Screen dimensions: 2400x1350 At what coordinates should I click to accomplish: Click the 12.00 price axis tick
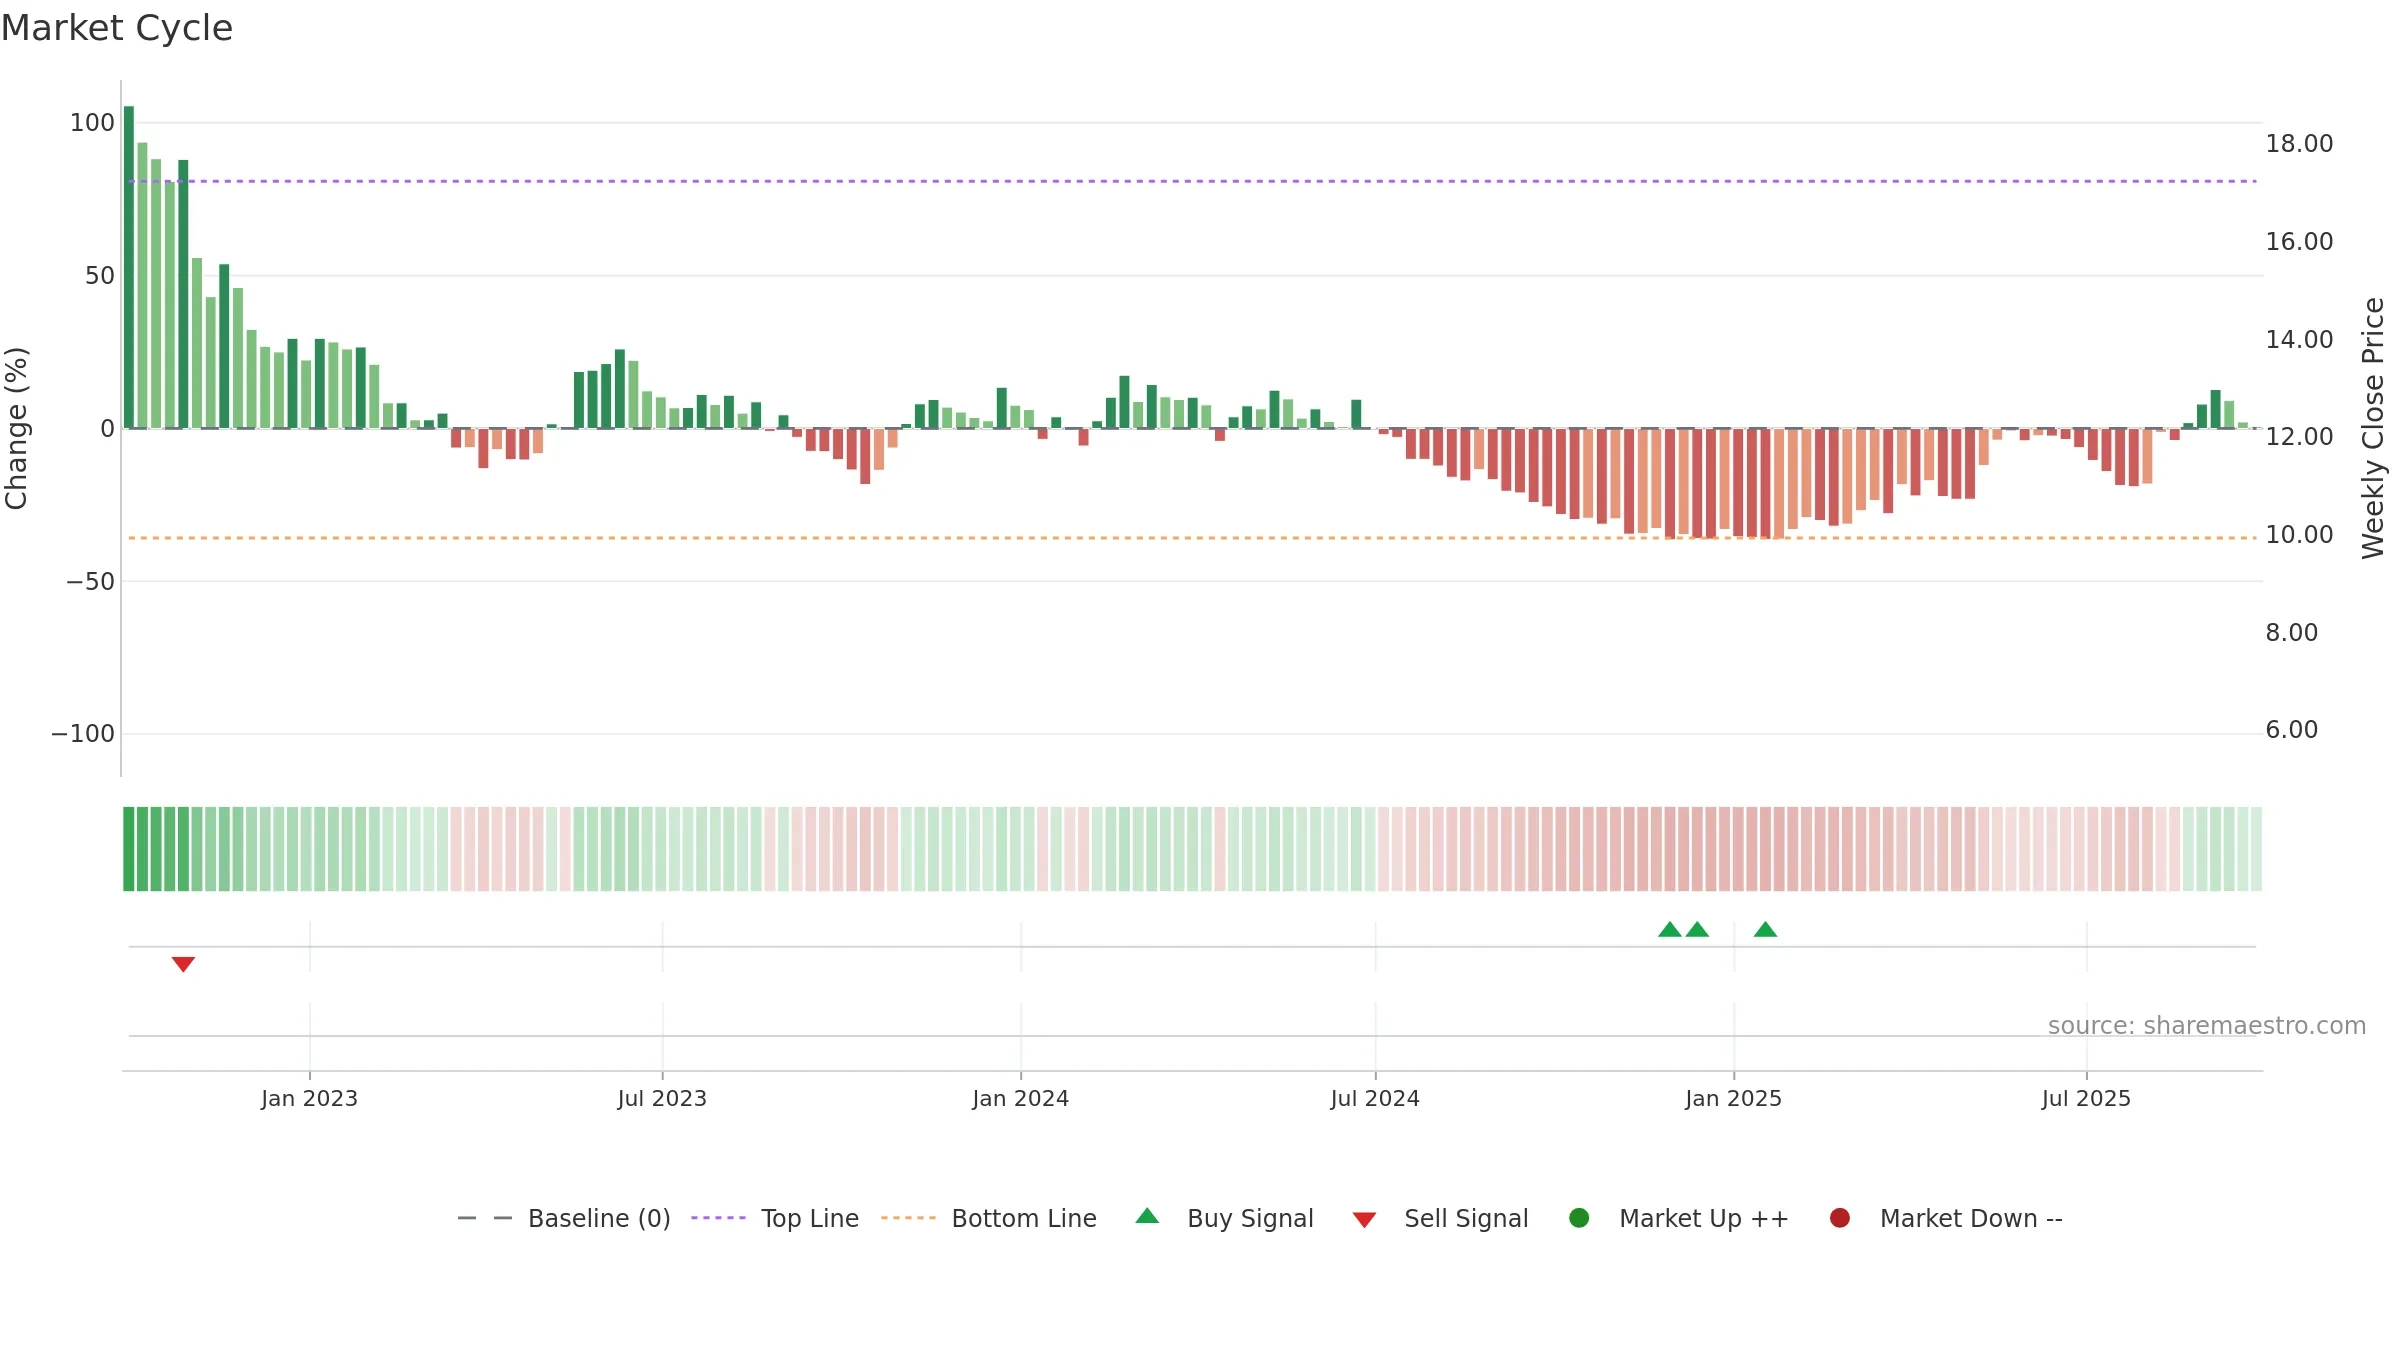pos(2299,437)
